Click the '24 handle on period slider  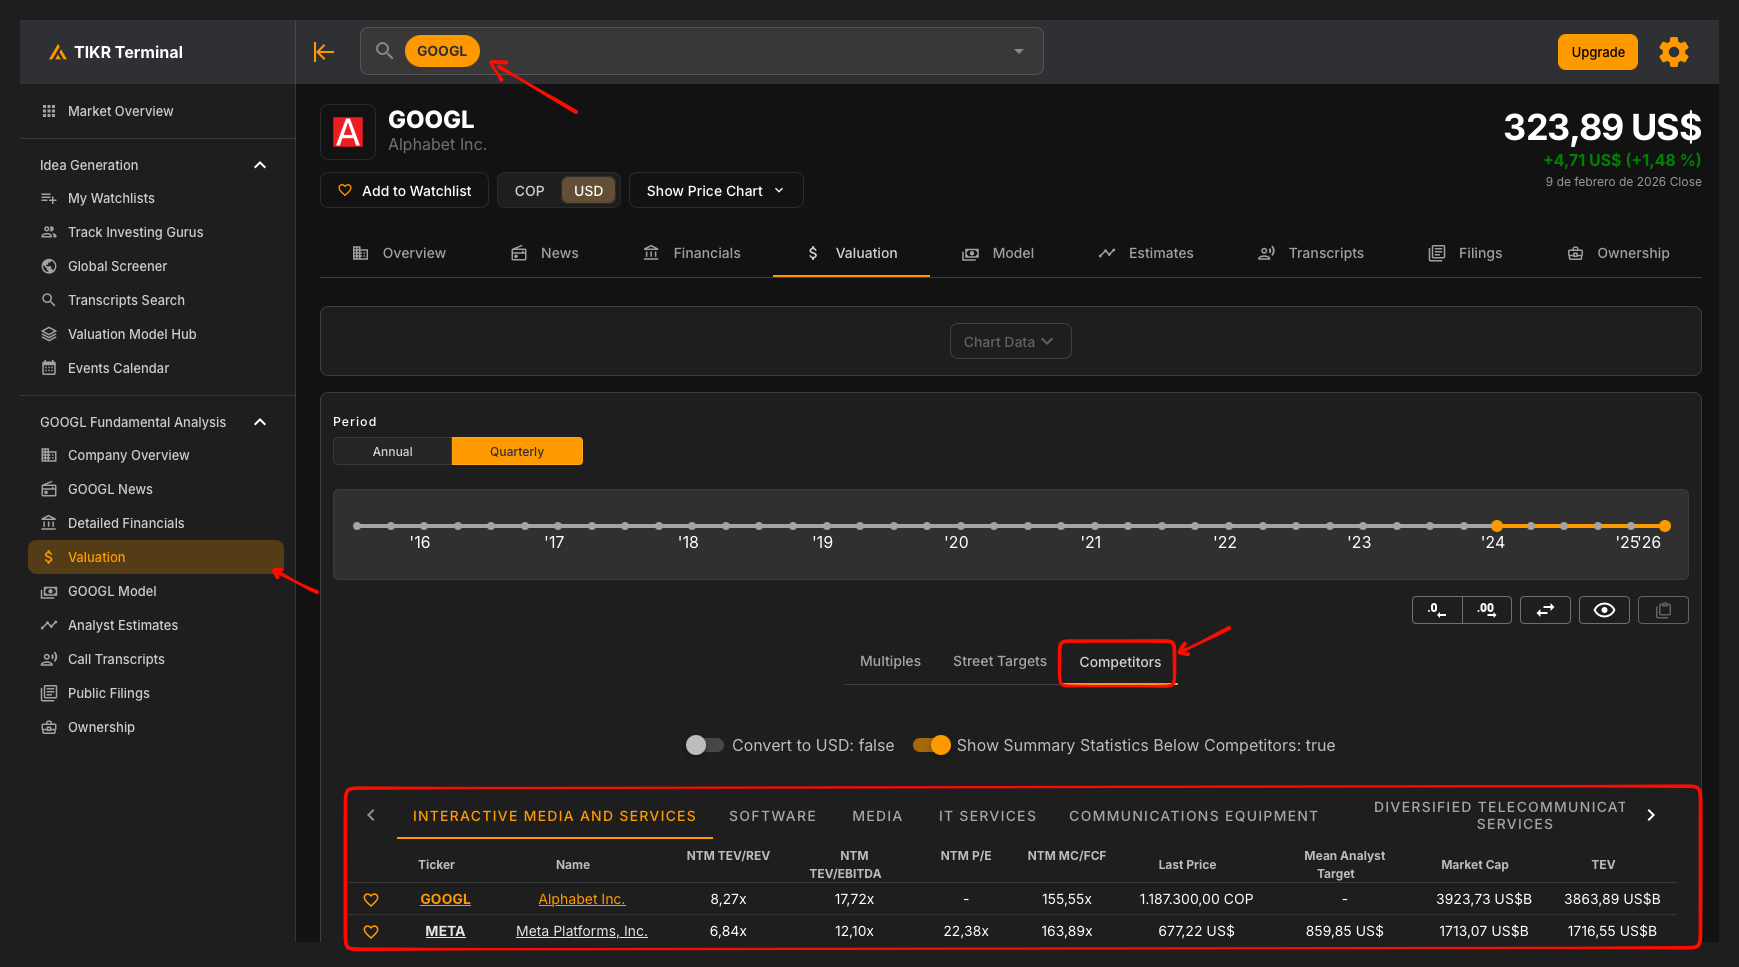click(x=1497, y=526)
